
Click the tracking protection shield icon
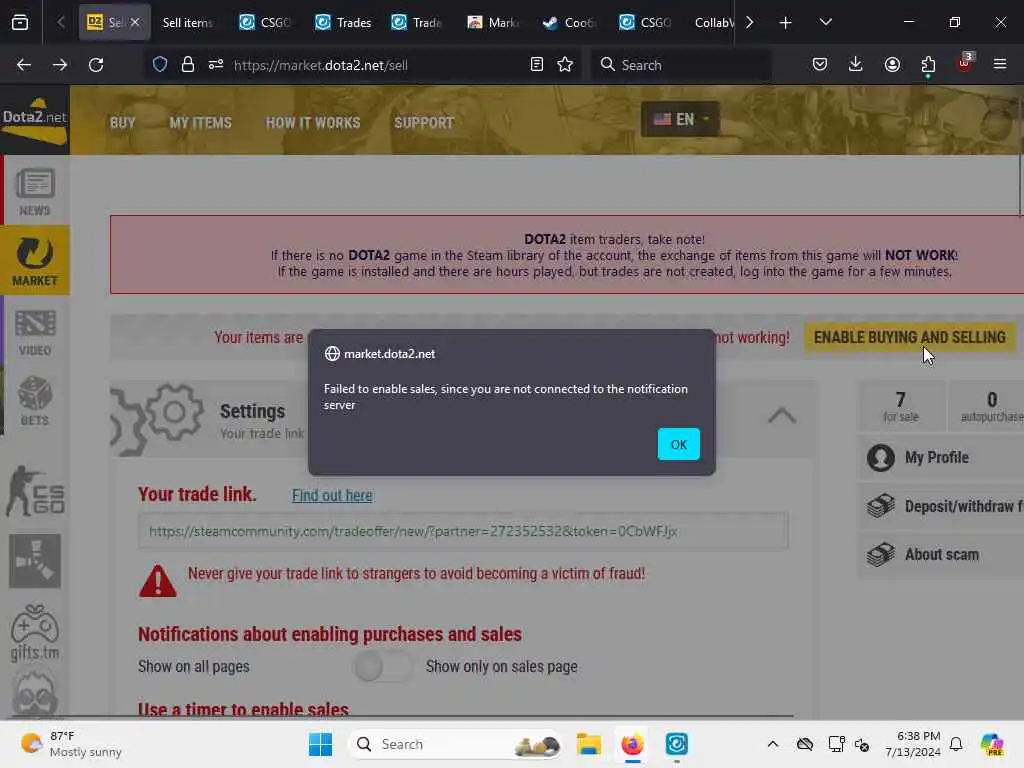(160, 65)
